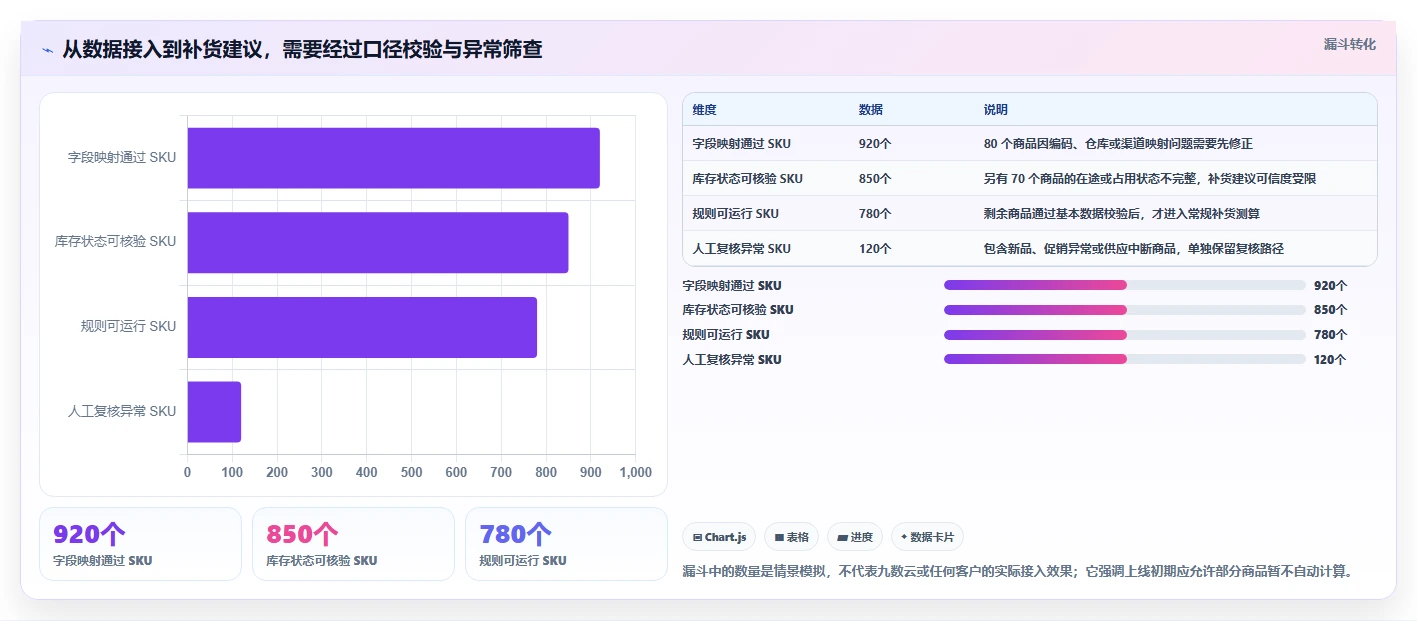Click table value 780个
The image size is (1417, 621).
875,214
